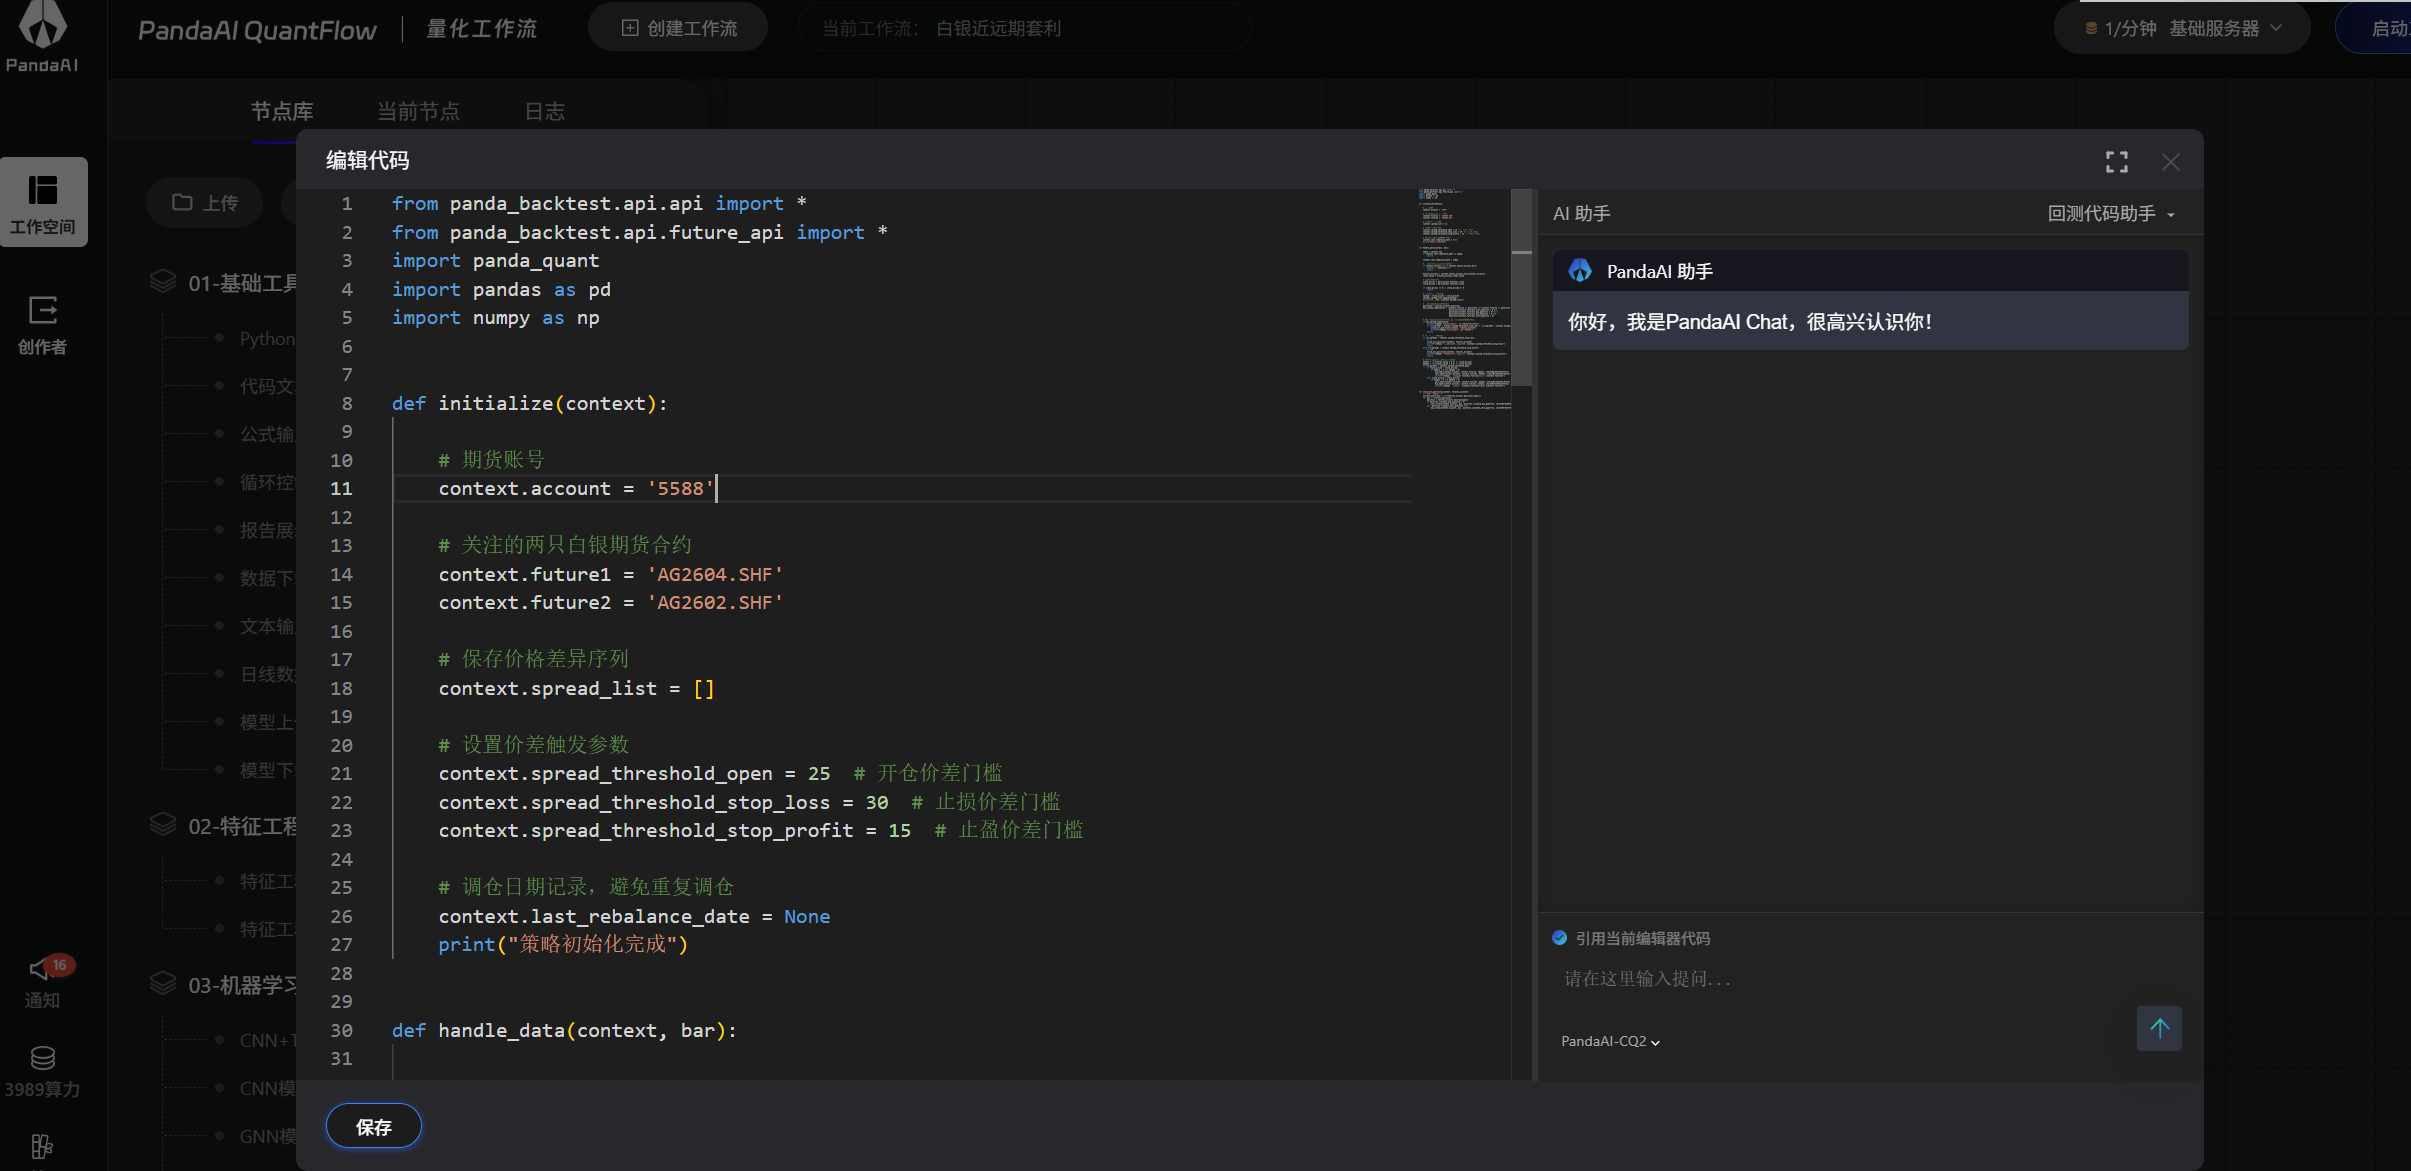
Task: Open the 通知 notifications megaphone icon
Action: 43,982
